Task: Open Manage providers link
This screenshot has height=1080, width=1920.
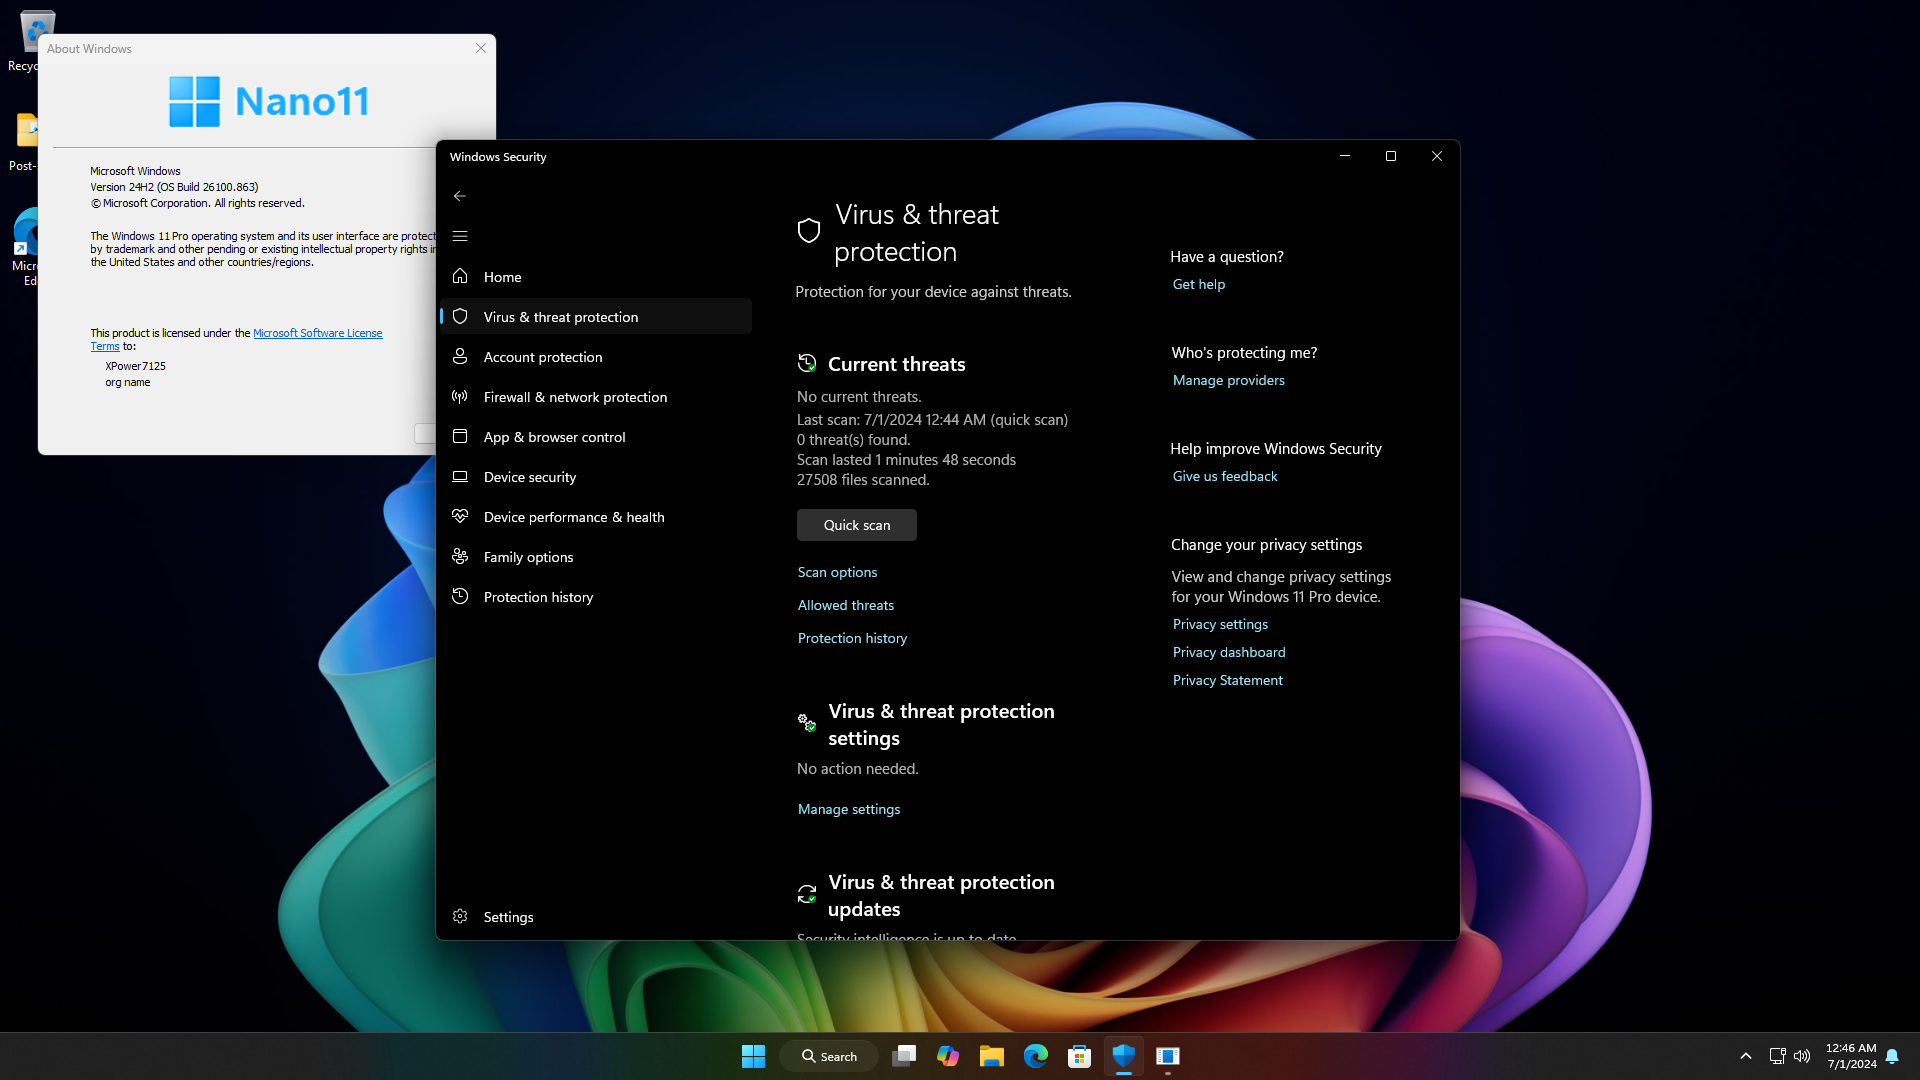Action: pos(1228,380)
